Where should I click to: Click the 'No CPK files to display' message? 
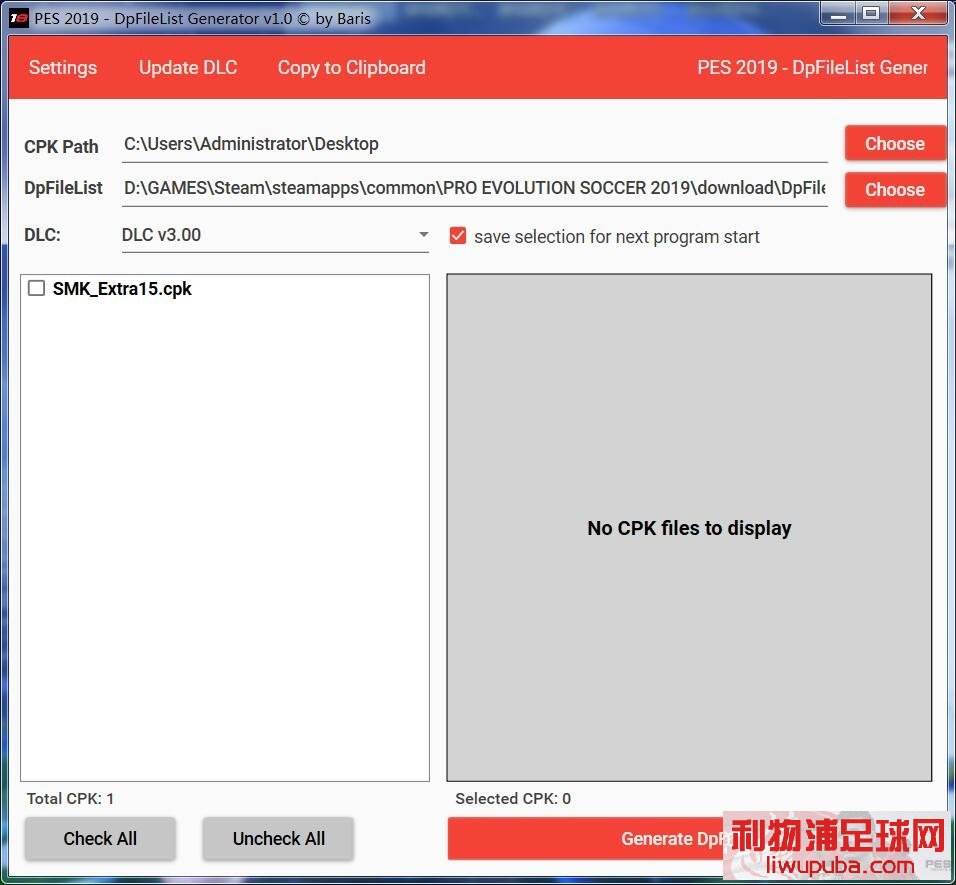(690, 528)
